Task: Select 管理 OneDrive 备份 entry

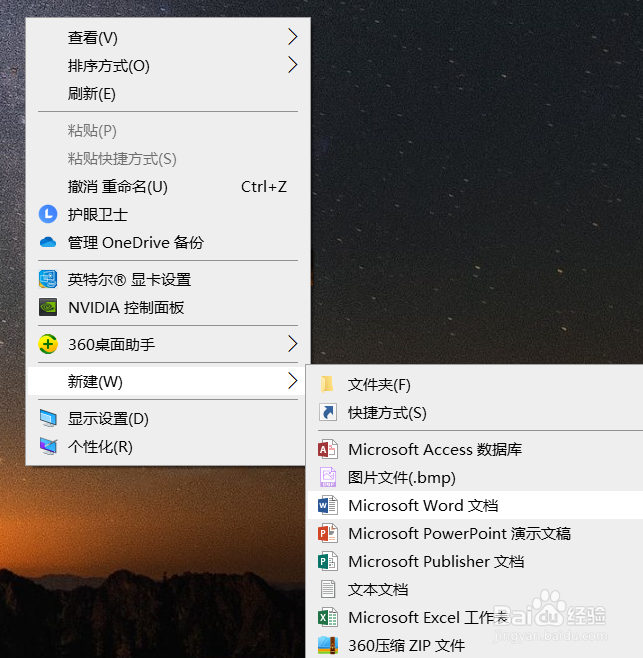Action: point(168,243)
